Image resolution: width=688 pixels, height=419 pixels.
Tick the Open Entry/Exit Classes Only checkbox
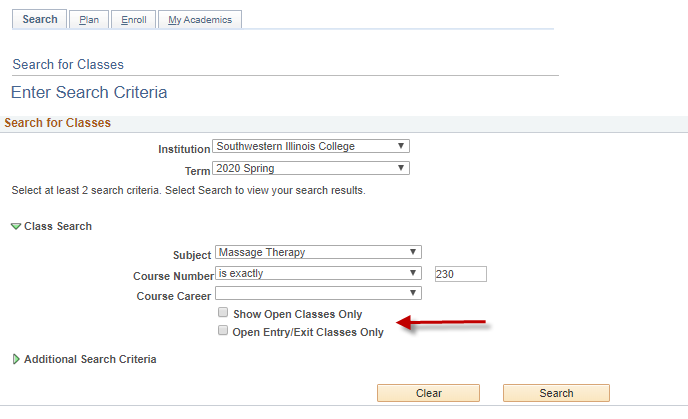(223, 332)
